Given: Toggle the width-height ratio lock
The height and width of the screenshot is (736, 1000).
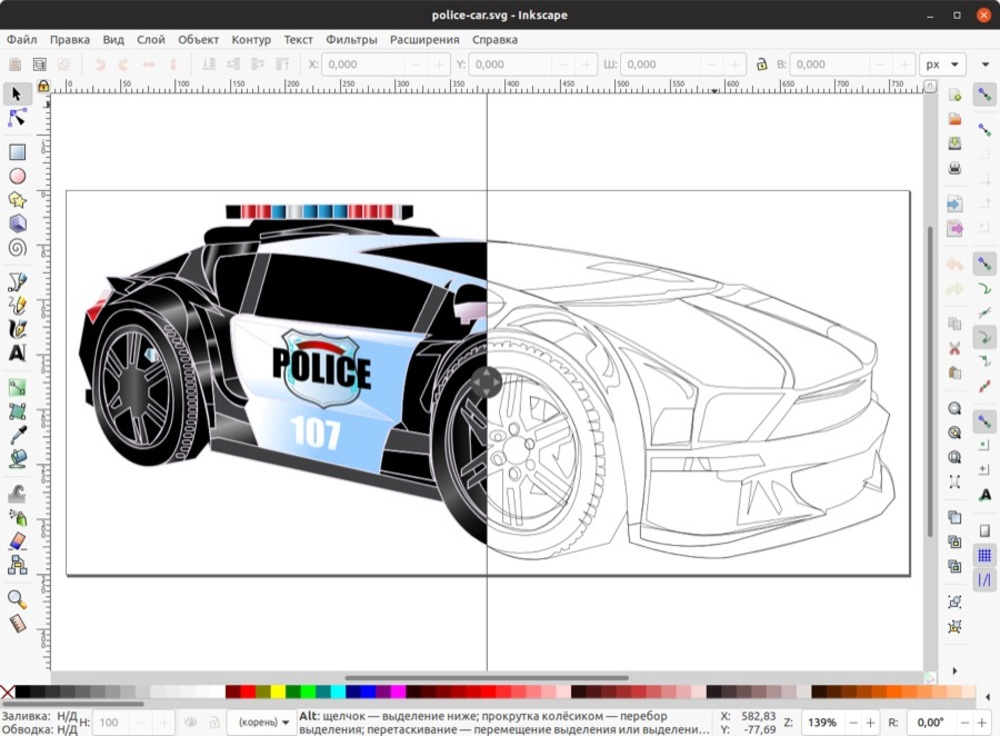Looking at the screenshot, I should 761,64.
